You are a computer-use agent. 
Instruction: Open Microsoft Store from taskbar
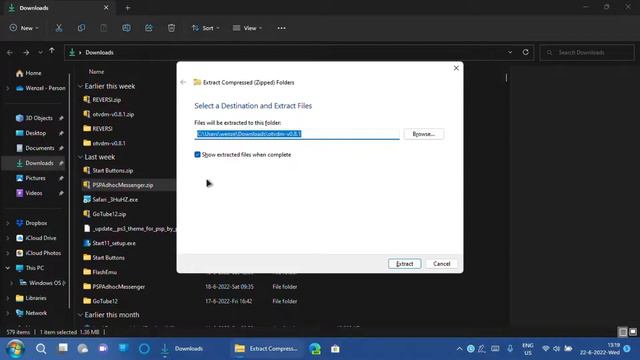335,349
